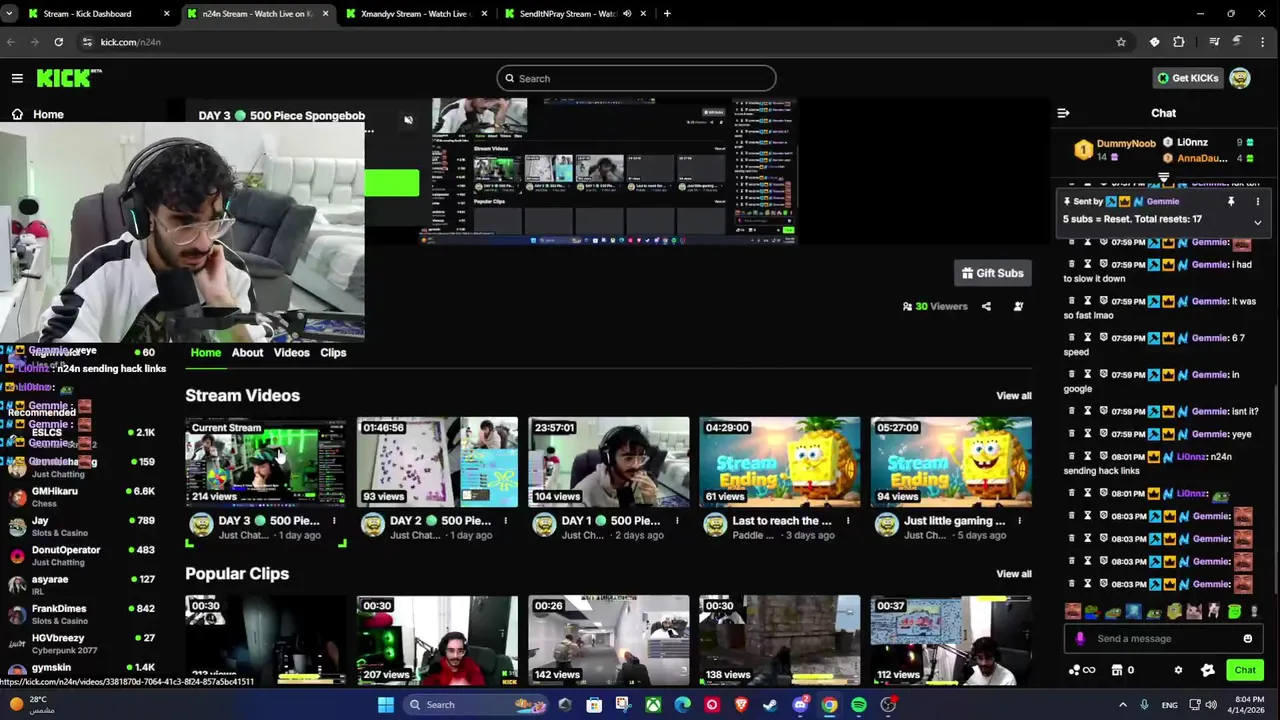Open Discord from the taskbar

click(800, 705)
